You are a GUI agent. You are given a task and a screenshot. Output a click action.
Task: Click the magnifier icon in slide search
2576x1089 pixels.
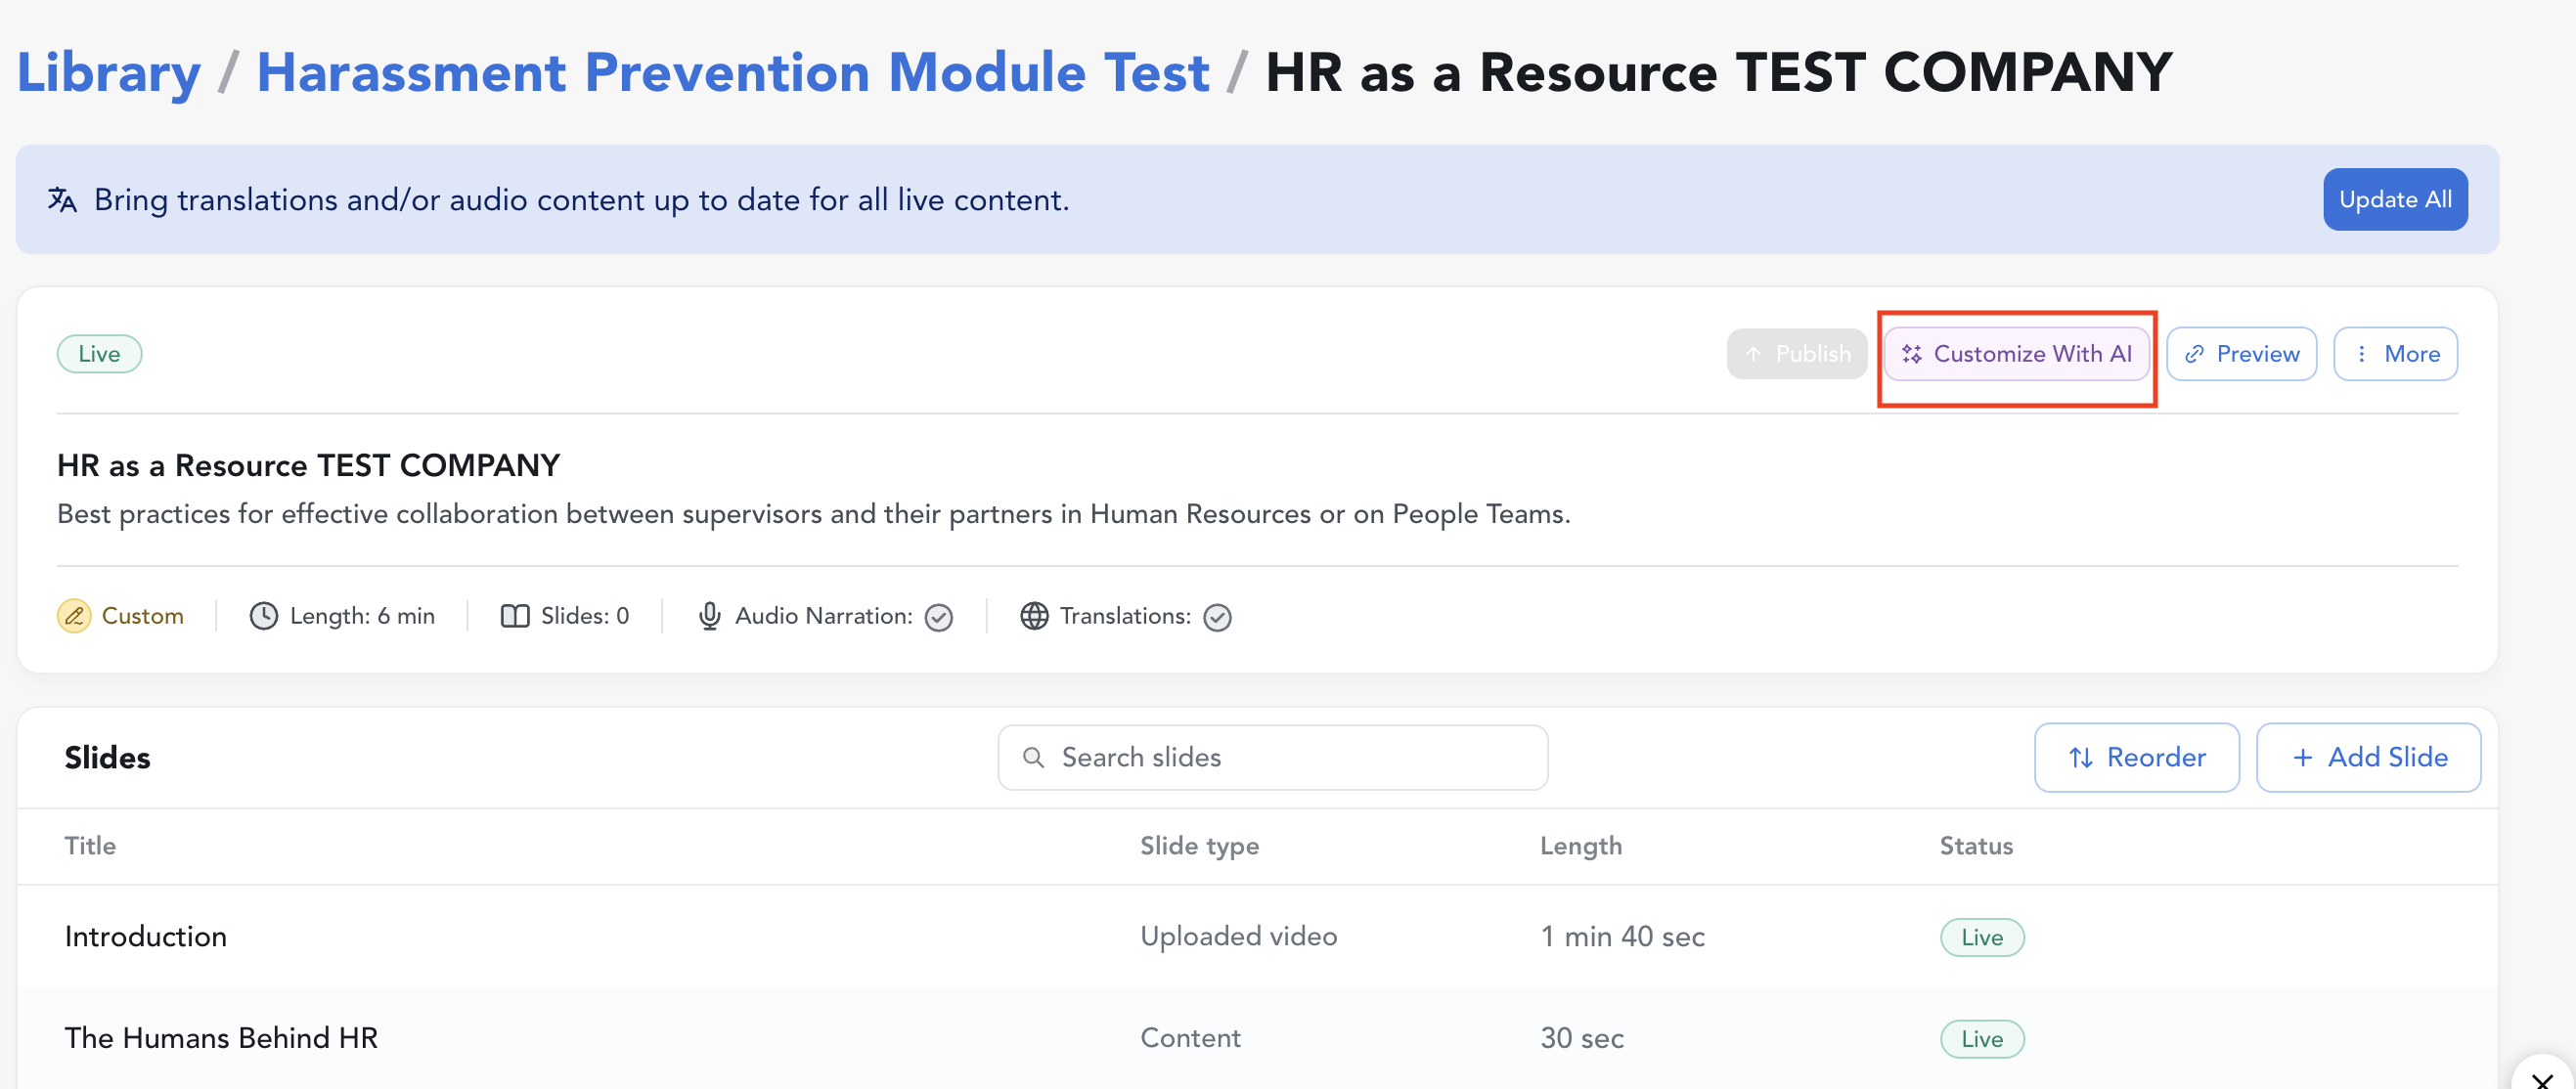[1033, 758]
